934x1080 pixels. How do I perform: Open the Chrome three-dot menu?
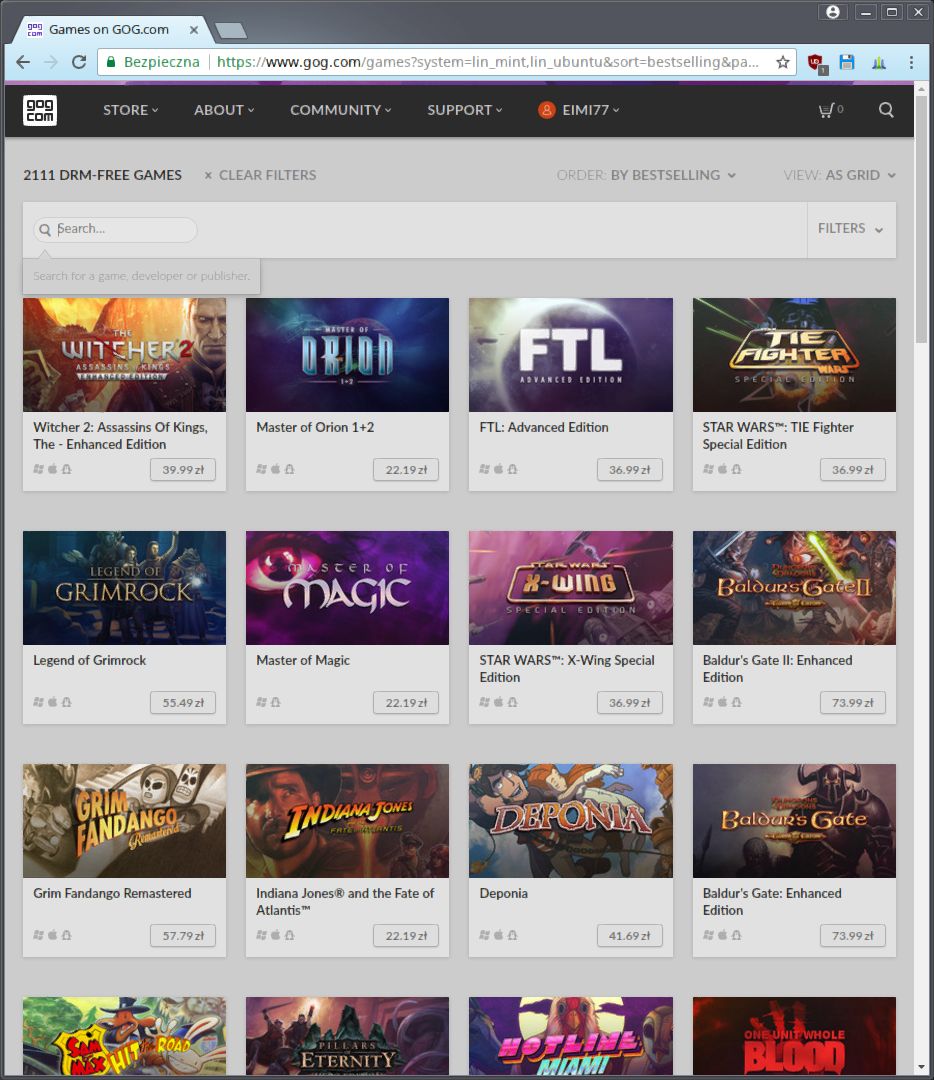[x=911, y=63]
